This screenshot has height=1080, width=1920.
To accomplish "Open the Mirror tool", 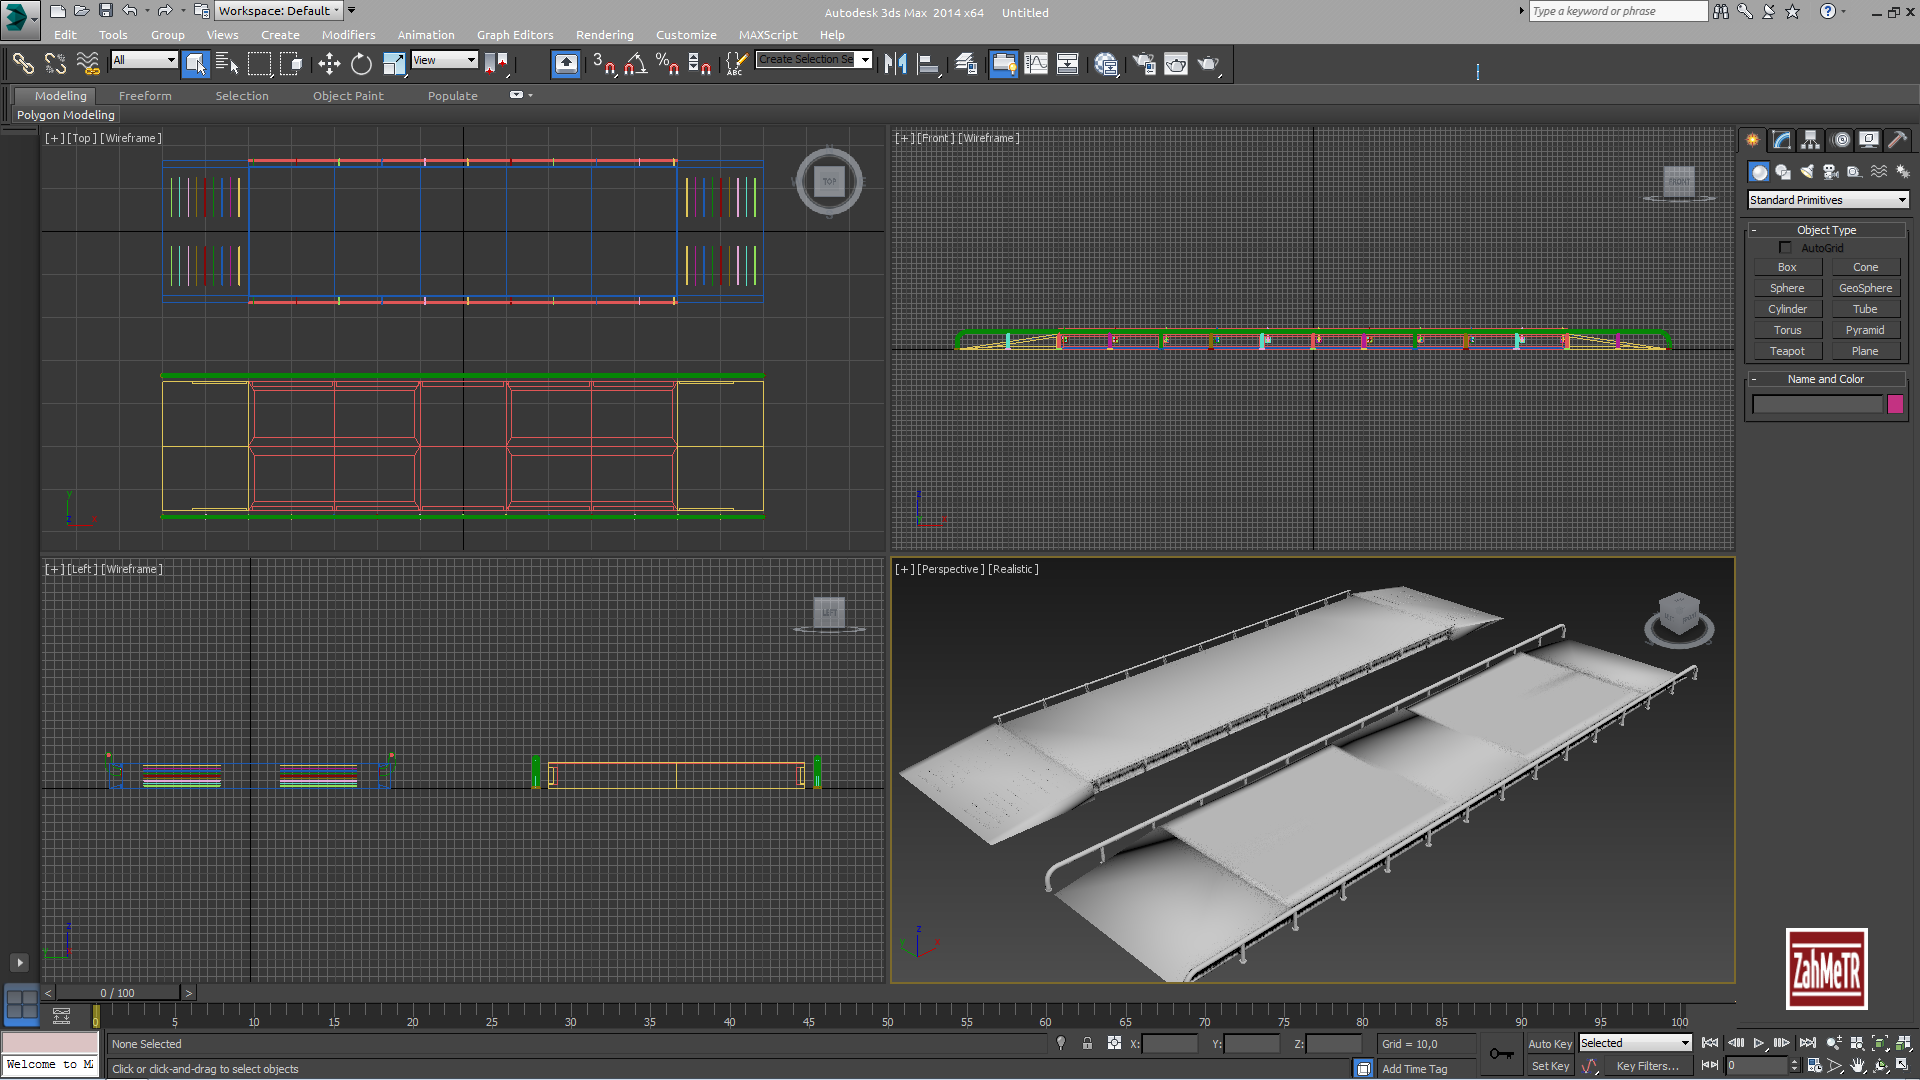I will 895,63.
